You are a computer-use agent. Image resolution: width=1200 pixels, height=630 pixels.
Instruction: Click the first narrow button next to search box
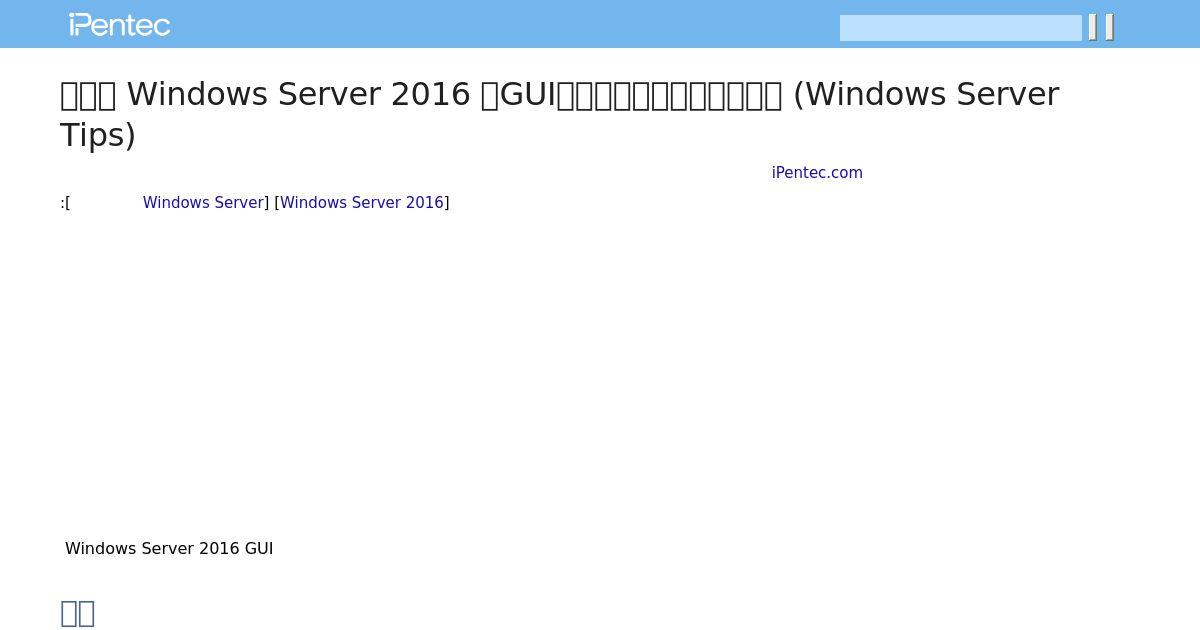pos(1093,28)
